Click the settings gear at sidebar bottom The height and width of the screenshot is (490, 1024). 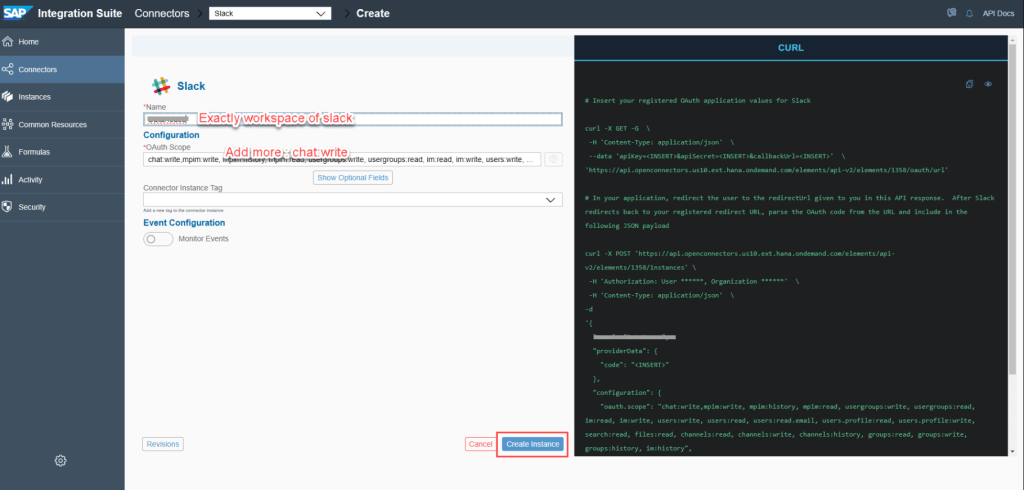[60, 460]
